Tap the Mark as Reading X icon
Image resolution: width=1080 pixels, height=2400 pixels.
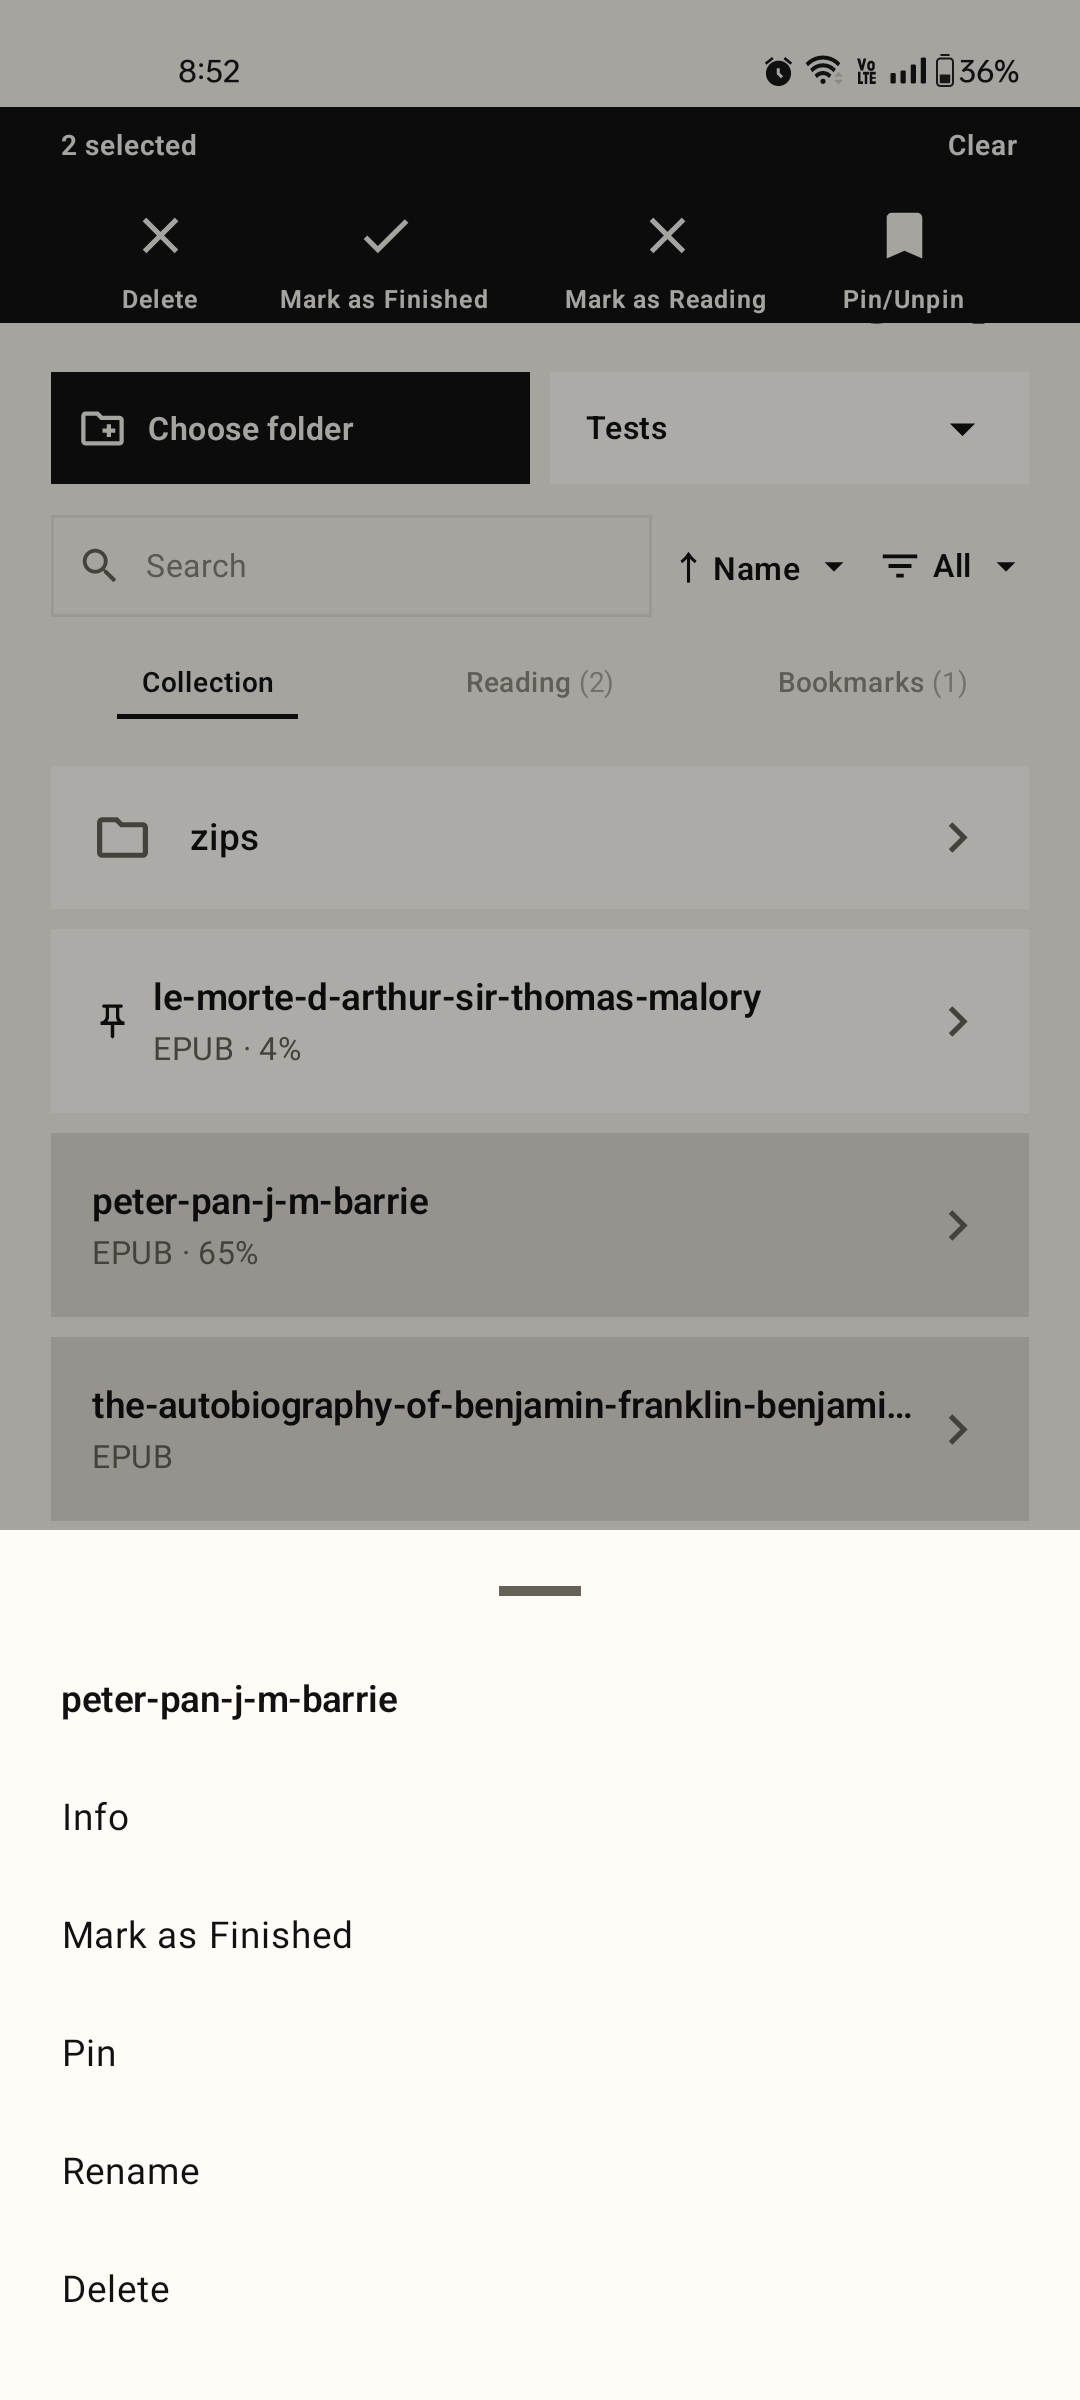[667, 236]
